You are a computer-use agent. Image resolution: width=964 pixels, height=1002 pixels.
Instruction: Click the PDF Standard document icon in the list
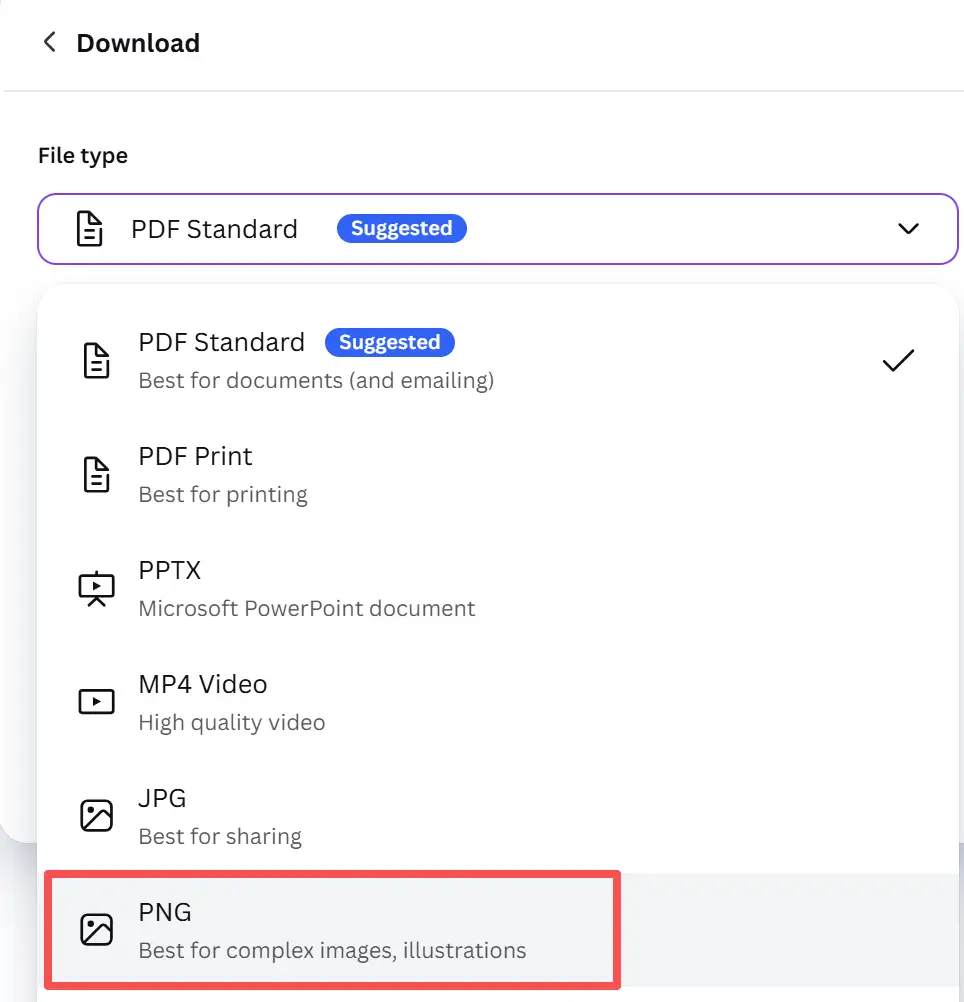pos(96,360)
